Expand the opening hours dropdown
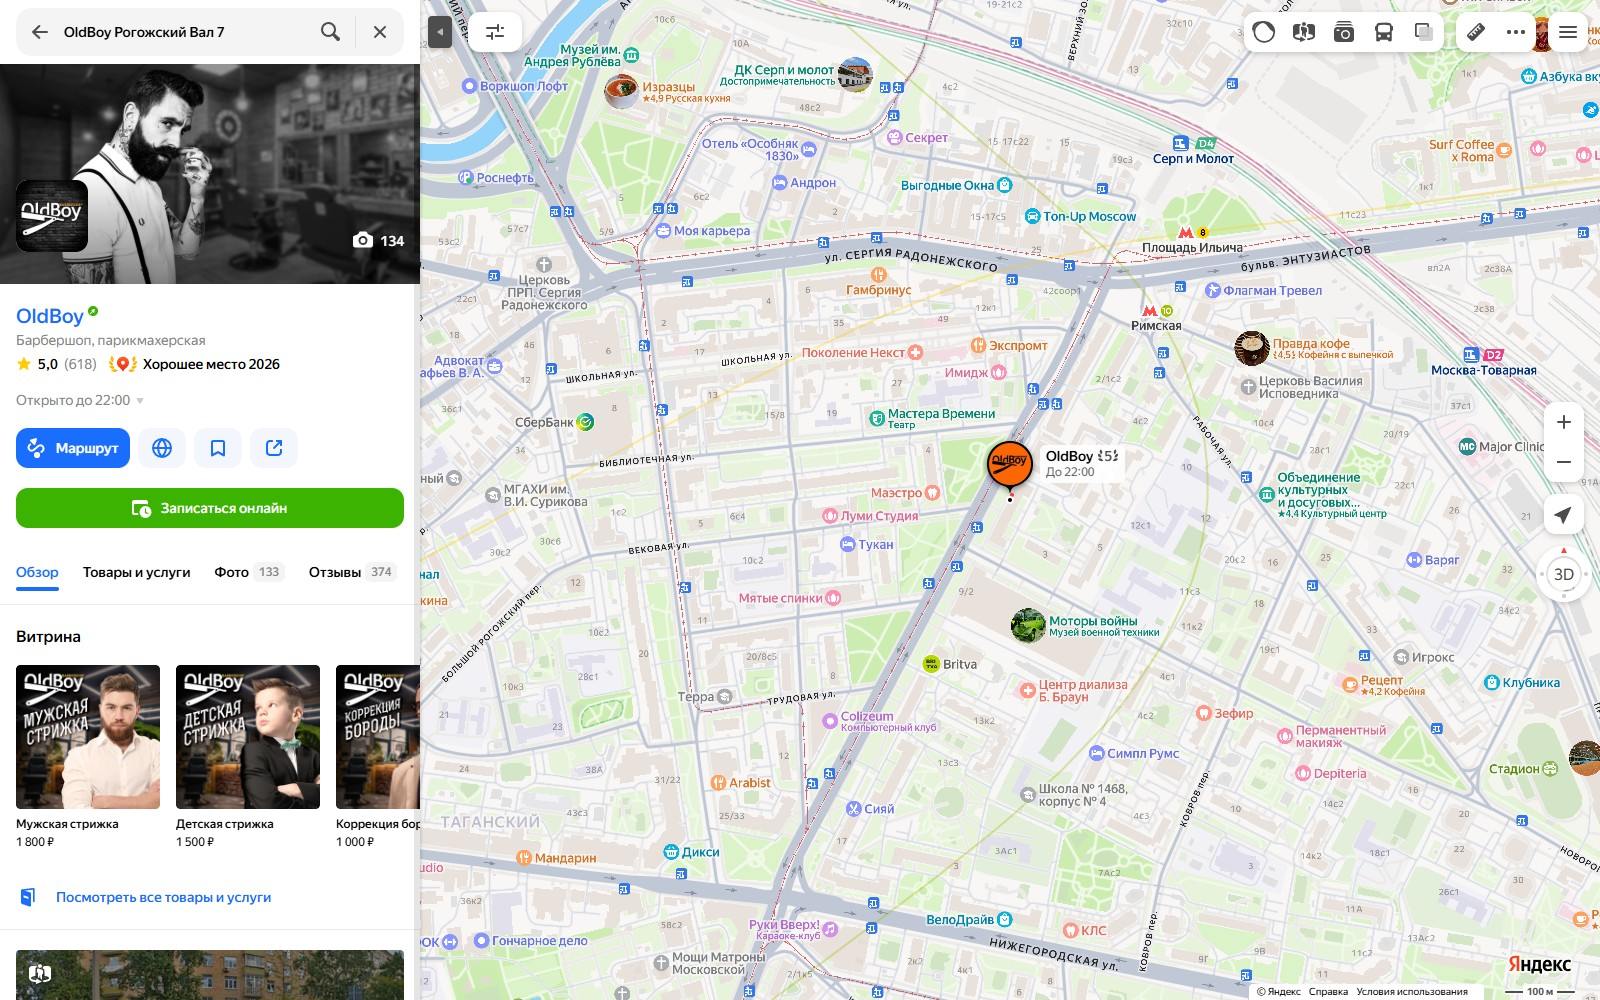 (x=80, y=400)
